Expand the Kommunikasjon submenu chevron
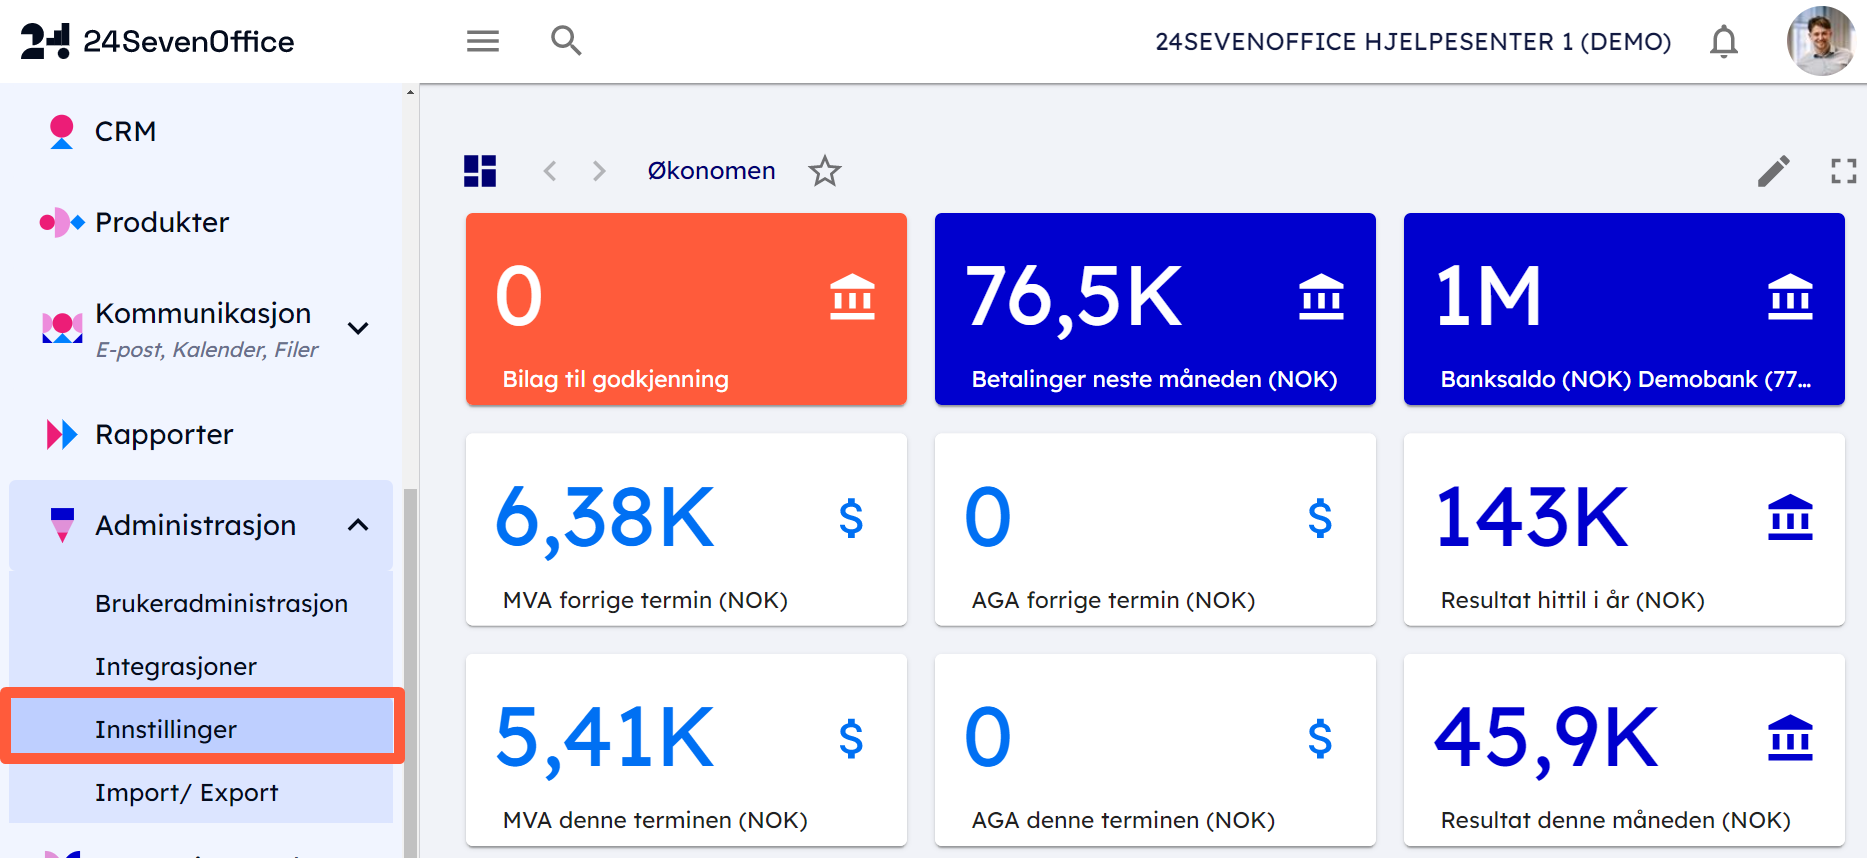This screenshot has width=1867, height=858. pos(358,328)
